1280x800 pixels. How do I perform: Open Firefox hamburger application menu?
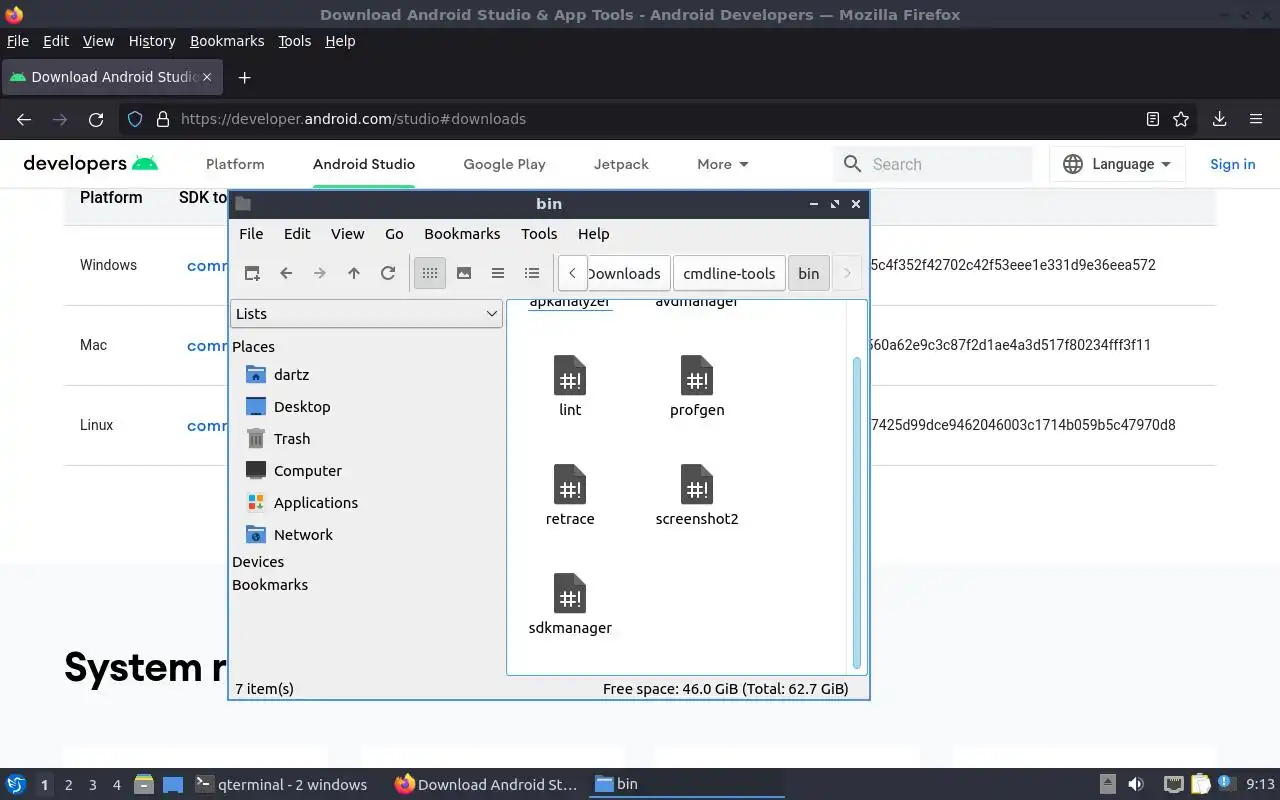point(1256,119)
